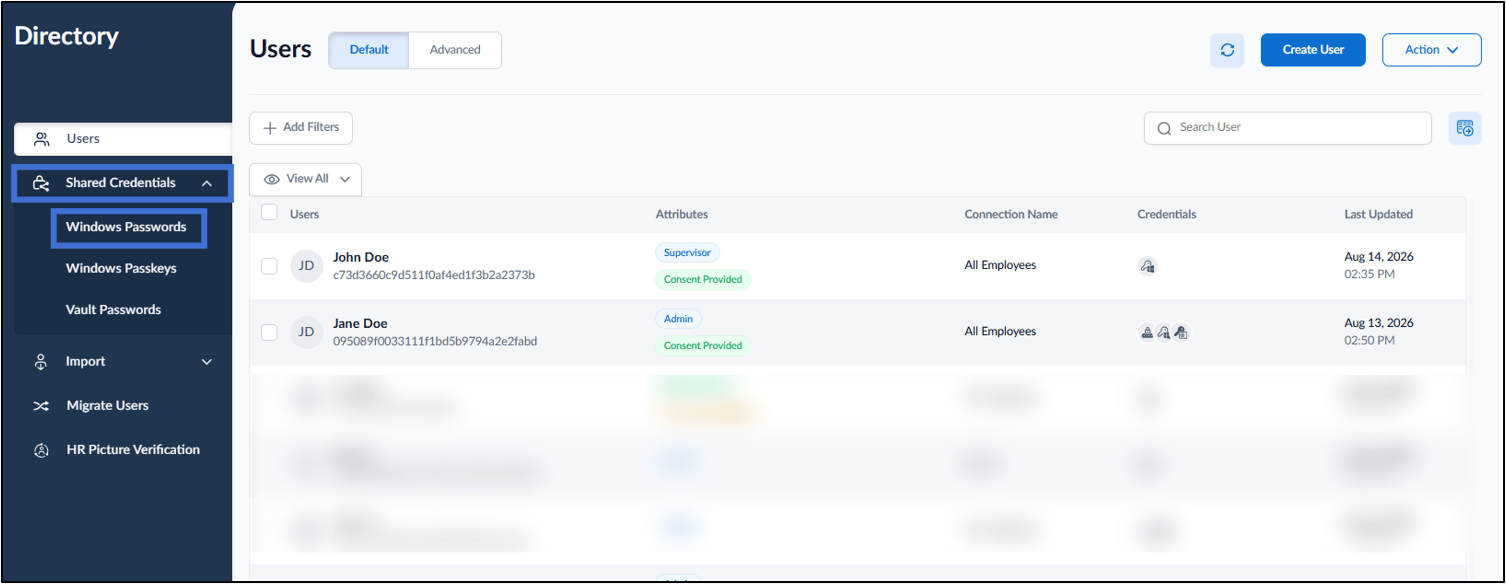The width and height of the screenshot is (1506, 584).
Task: Click the Aug 14, 2026 date
Action: (x=1379, y=257)
